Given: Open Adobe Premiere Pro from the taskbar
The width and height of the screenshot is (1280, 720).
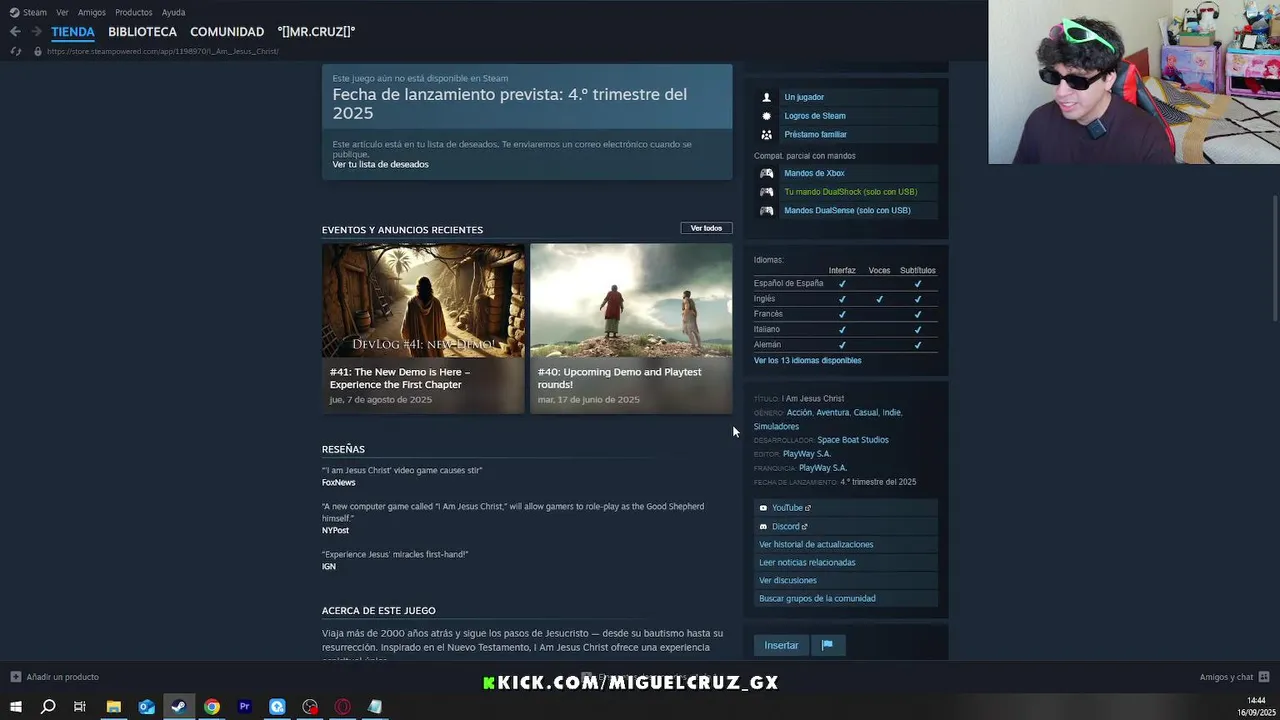Looking at the screenshot, I should coord(245,707).
